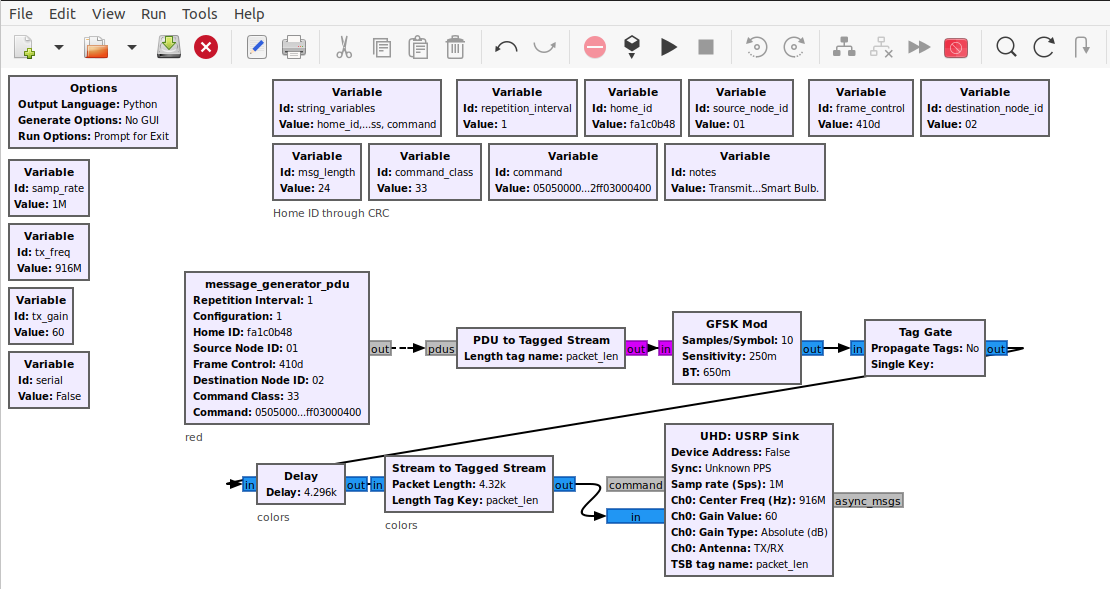Delete the selected block
This screenshot has height=589, width=1110.
point(455,47)
